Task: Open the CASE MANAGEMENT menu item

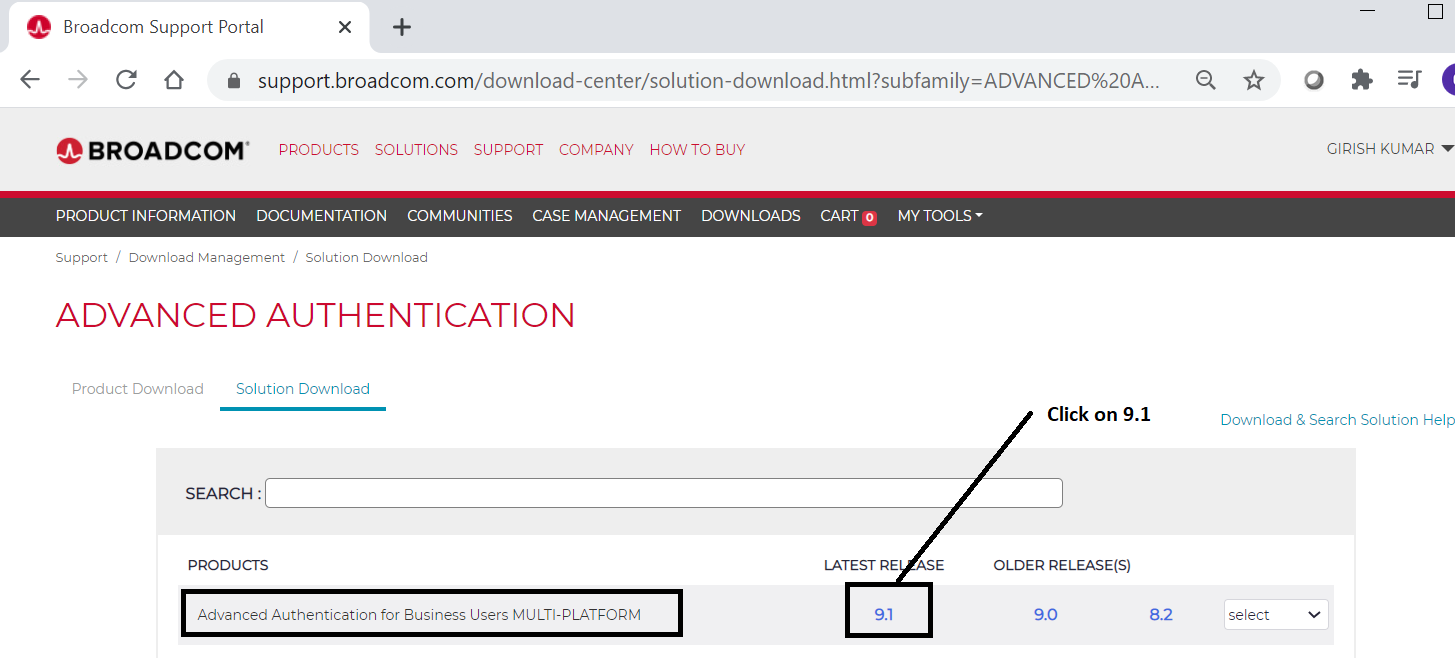Action: (x=606, y=216)
